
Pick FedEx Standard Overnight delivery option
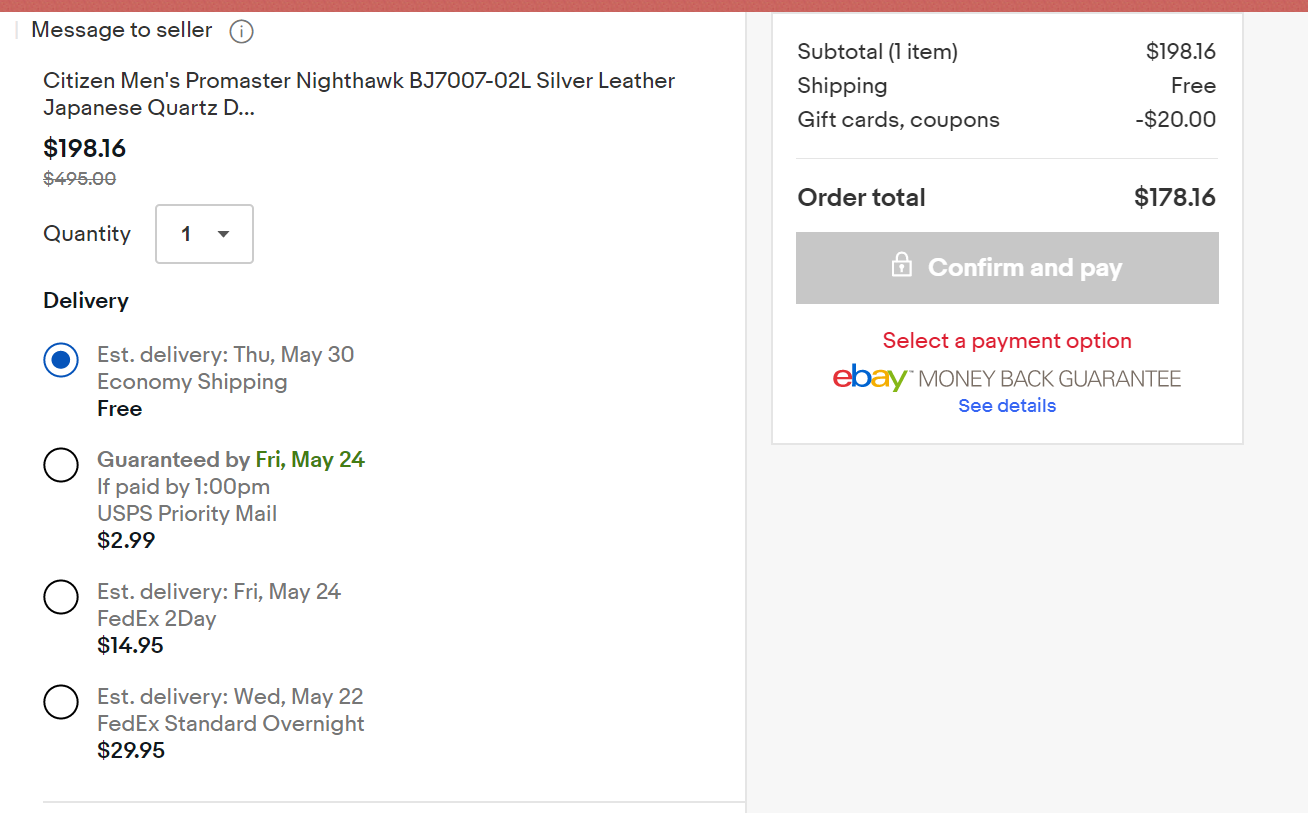pyautogui.click(x=61, y=701)
